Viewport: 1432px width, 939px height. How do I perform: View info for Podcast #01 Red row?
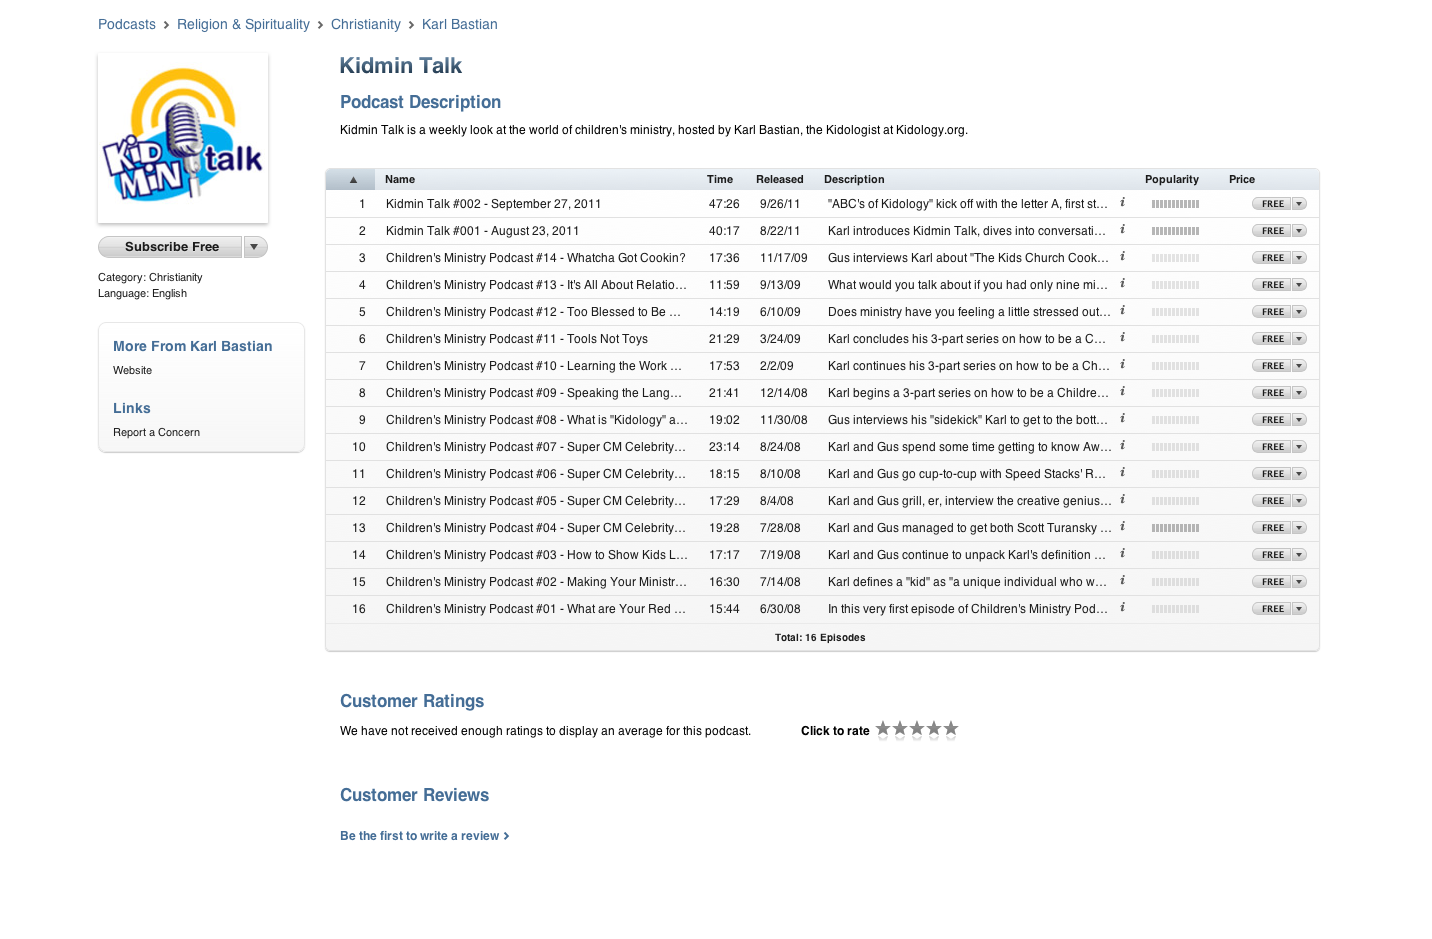(1122, 608)
